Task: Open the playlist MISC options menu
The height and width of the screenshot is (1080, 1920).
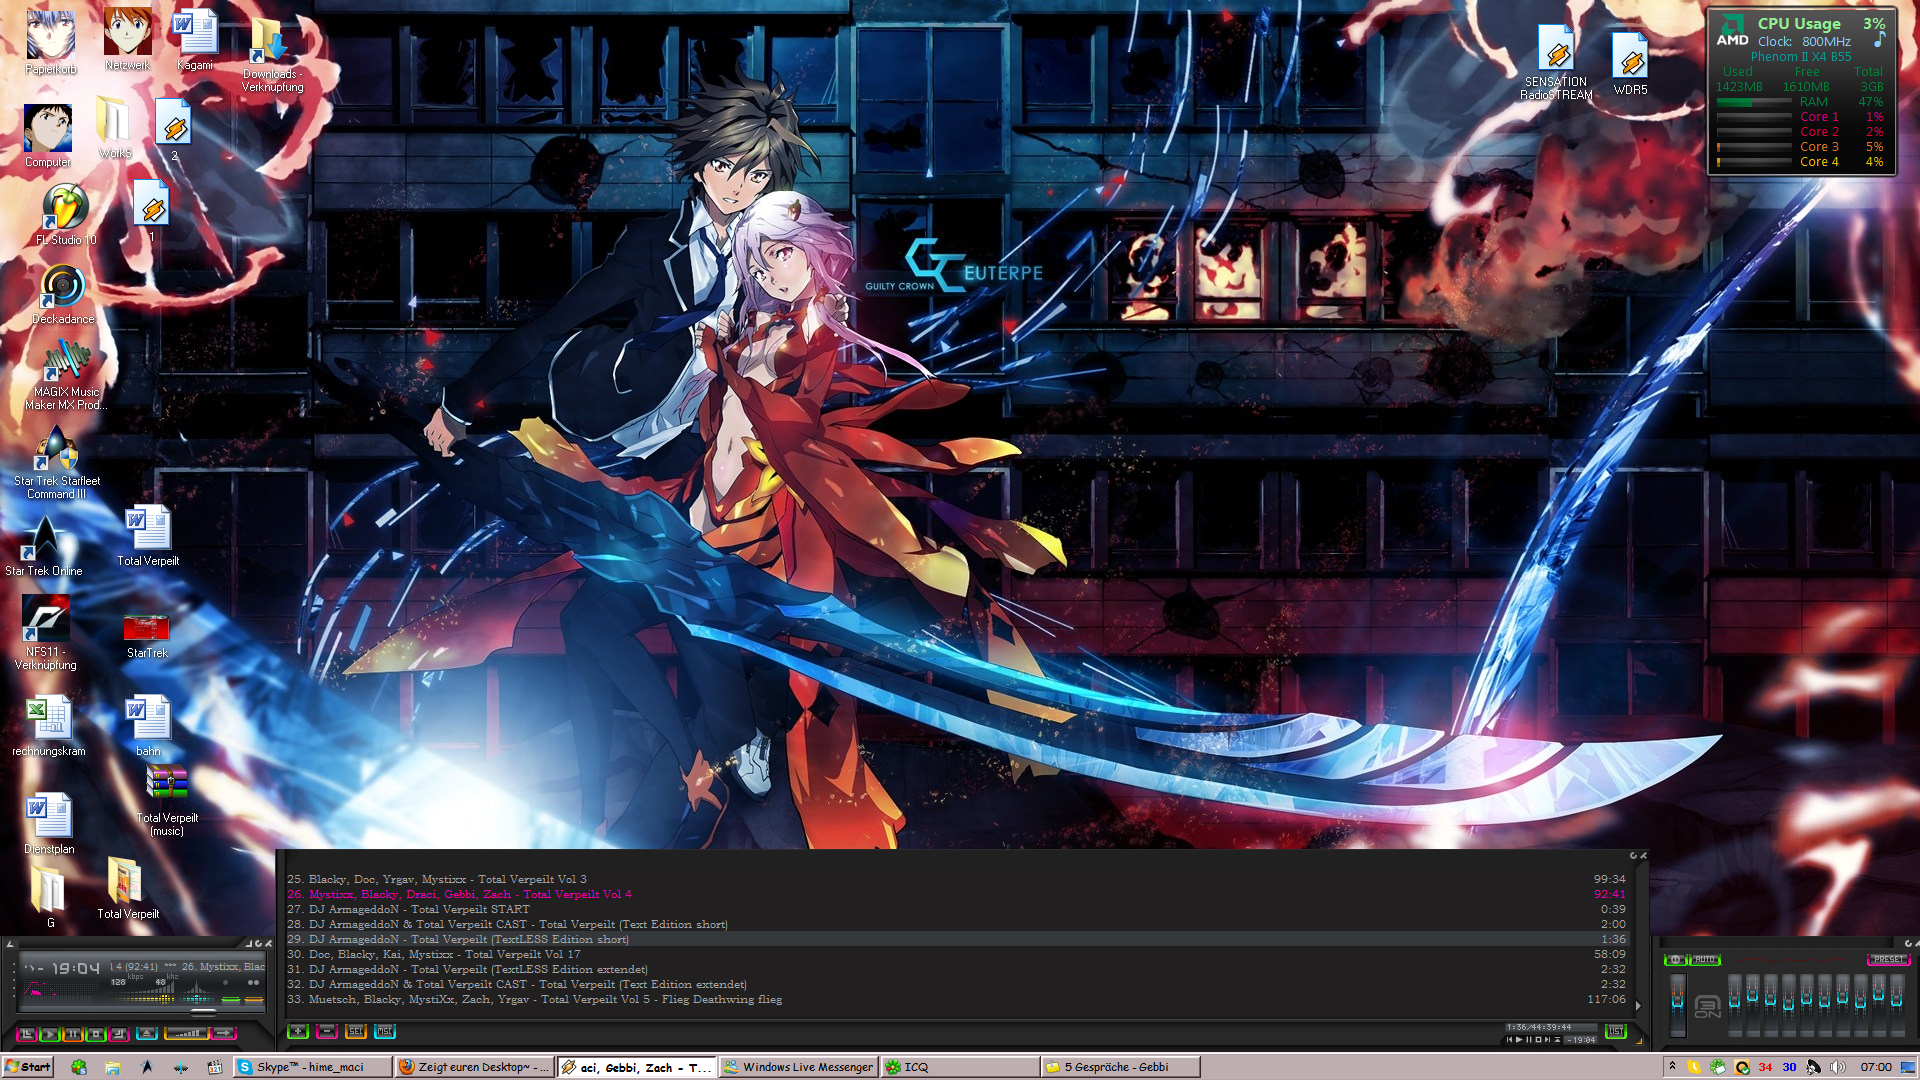Action: (385, 1031)
